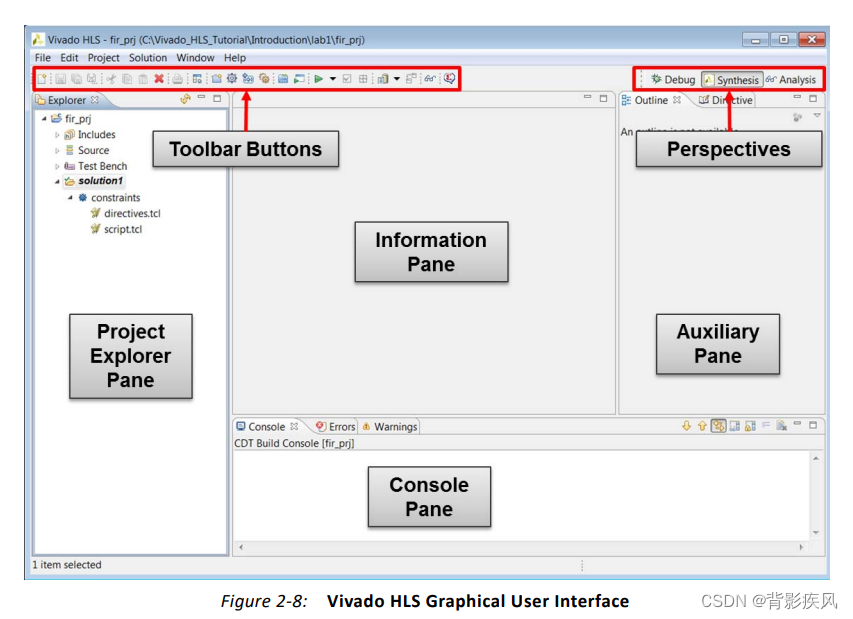853x619 pixels.
Task: Minimize the Explorer pane
Action: point(202,98)
